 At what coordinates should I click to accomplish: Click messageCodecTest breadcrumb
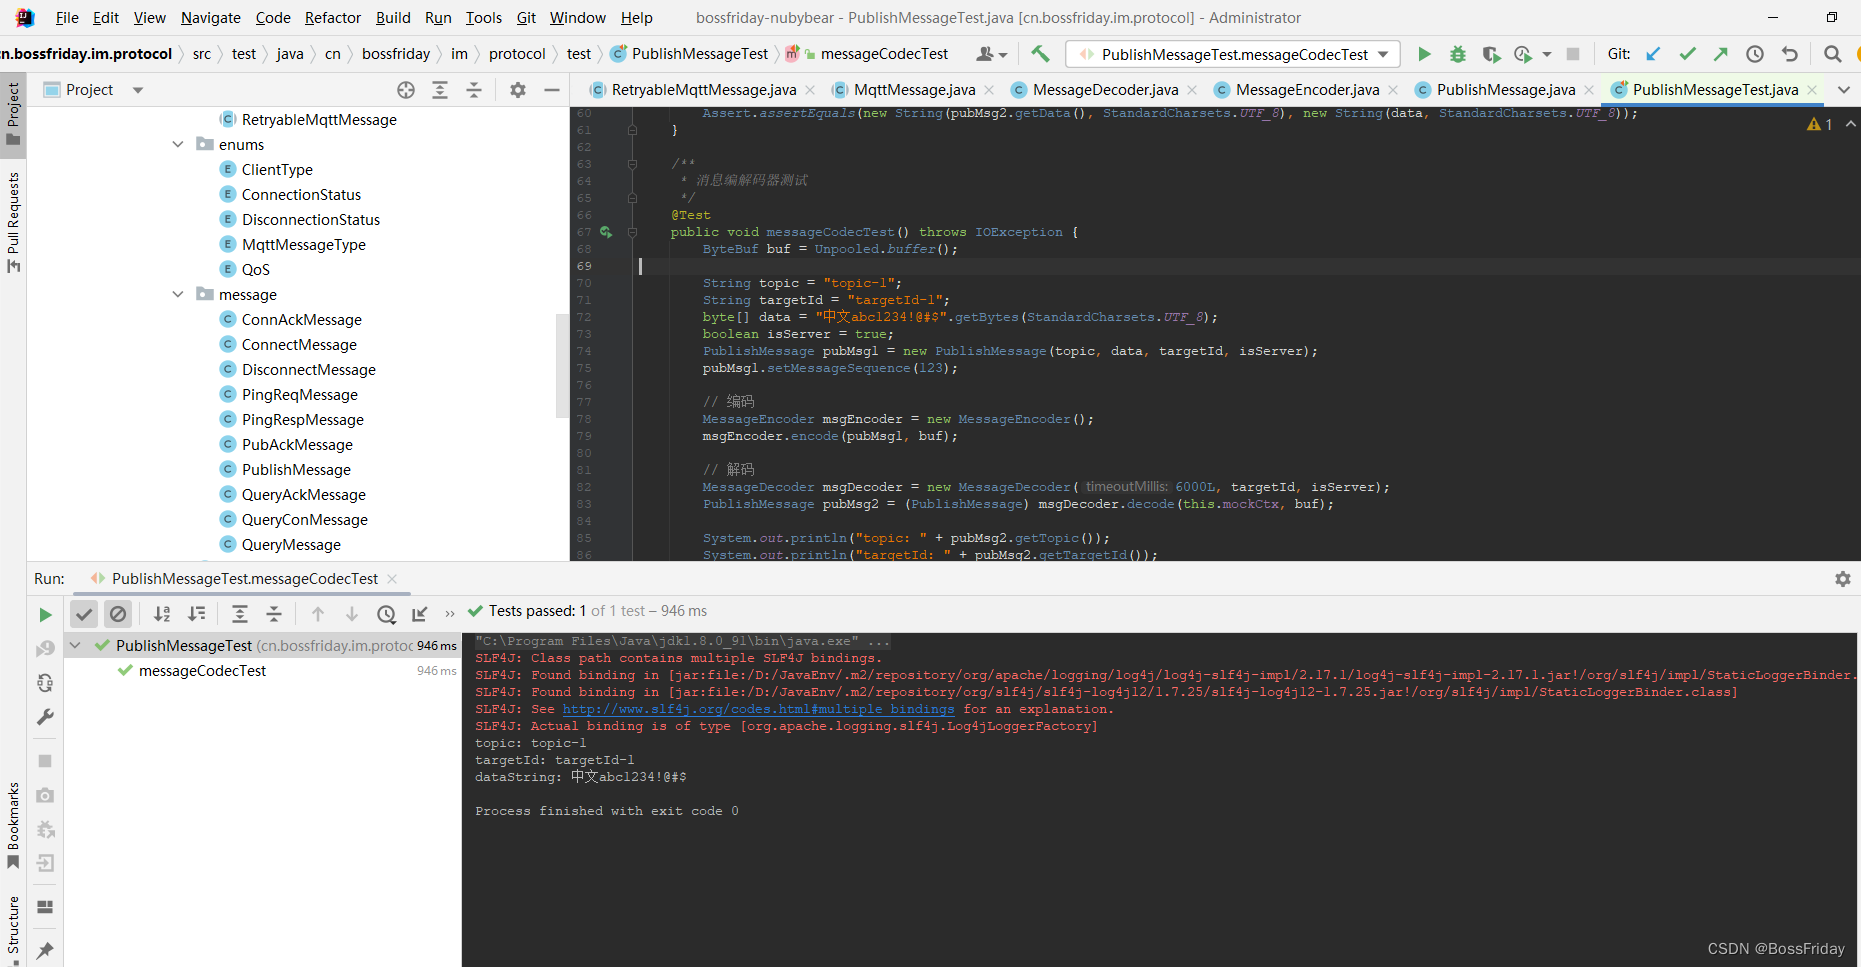coord(884,54)
